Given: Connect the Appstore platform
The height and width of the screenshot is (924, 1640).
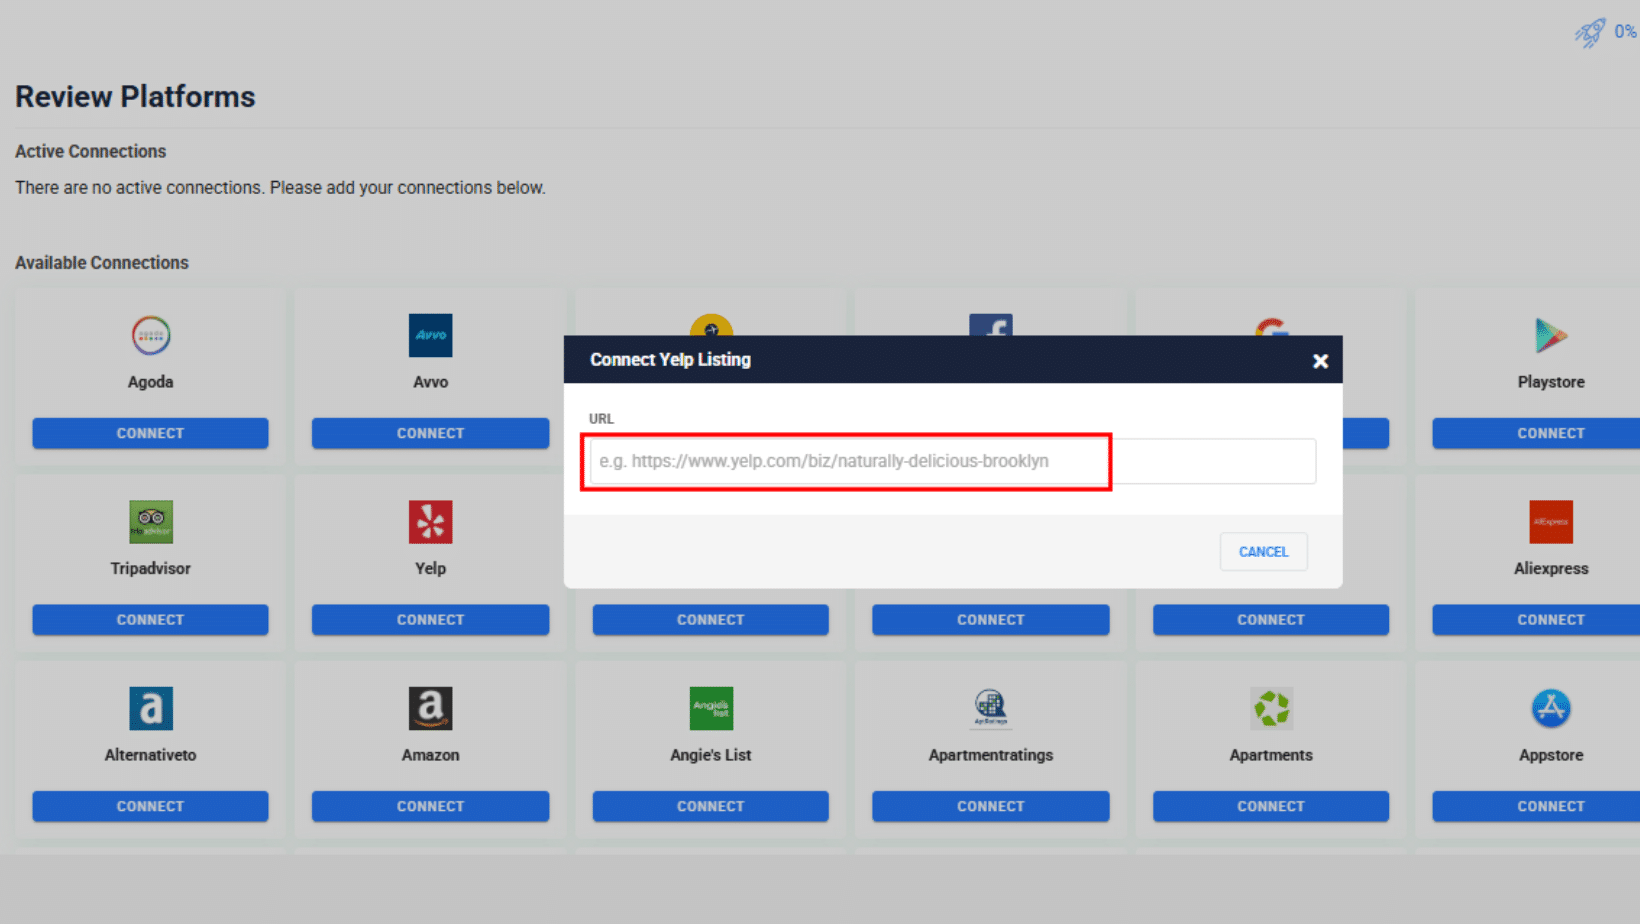Looking at the screenshot, I should pos(1536,806).
